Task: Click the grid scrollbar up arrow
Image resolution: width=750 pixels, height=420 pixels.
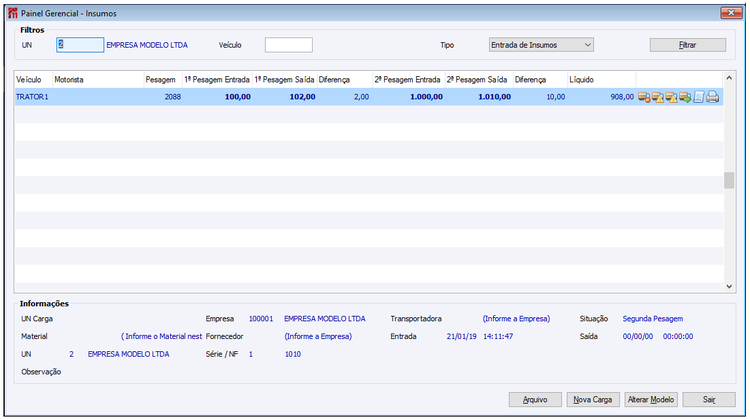Action: [729, 77]
